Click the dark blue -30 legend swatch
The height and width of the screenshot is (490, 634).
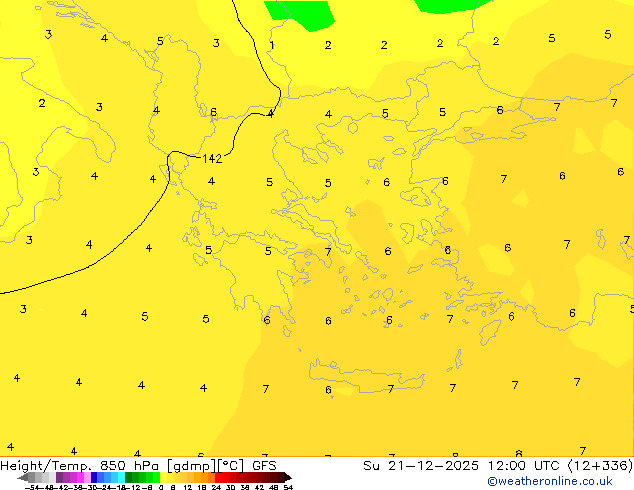tap(94, 477)
